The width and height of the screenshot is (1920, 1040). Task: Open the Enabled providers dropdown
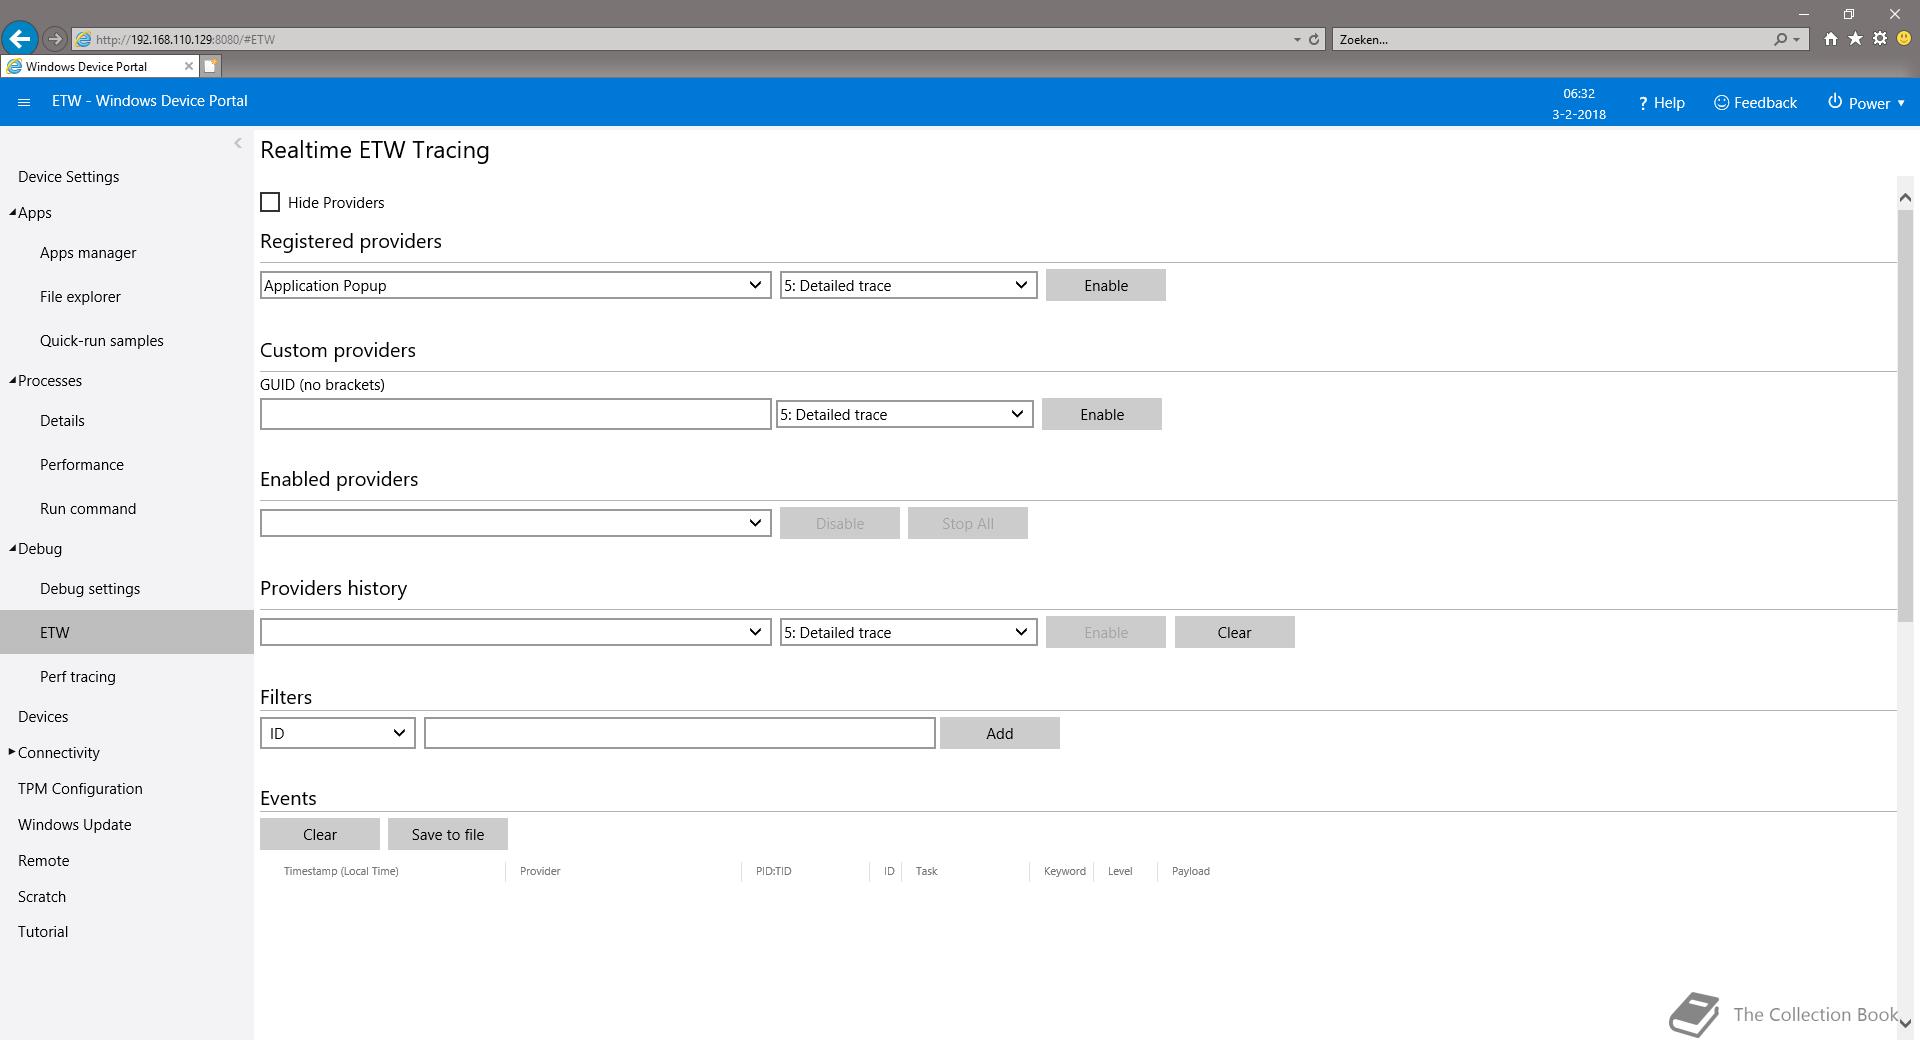[x=515, y=523]
